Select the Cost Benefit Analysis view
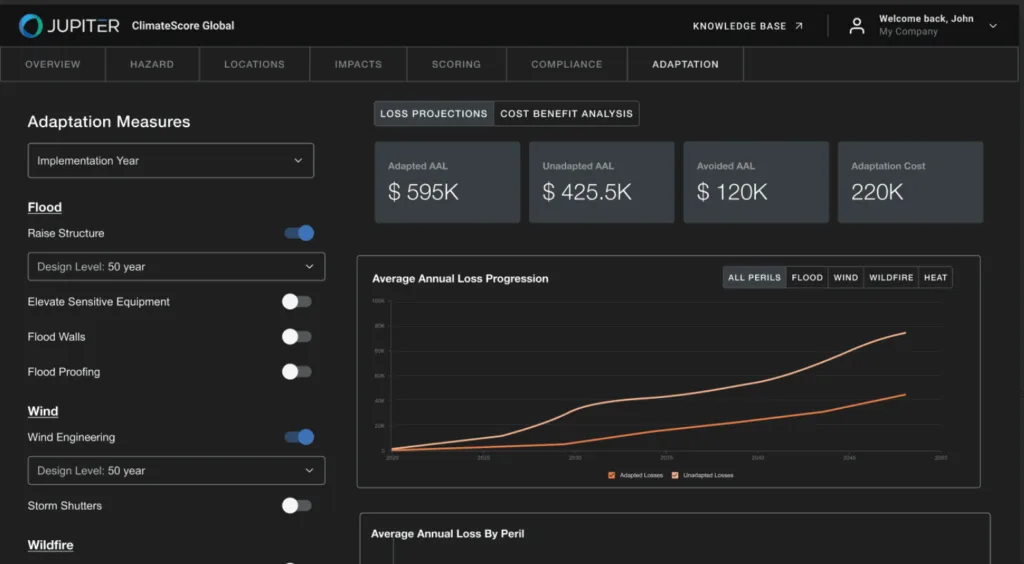This screenshot has width=1024, height=564. coord(566,114)
